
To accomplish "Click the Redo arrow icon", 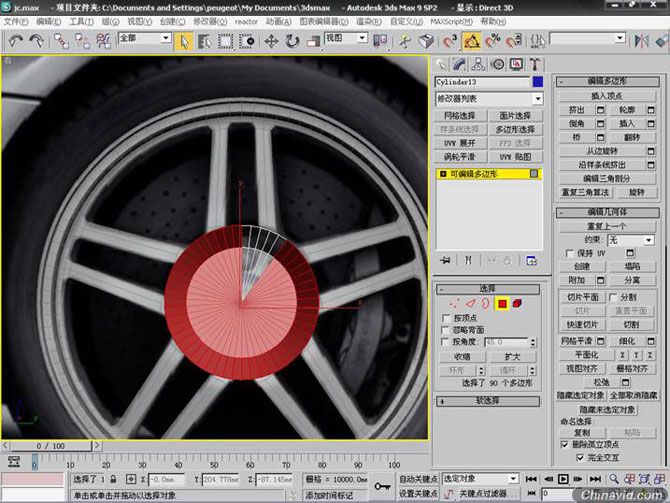I will [37, 41].
